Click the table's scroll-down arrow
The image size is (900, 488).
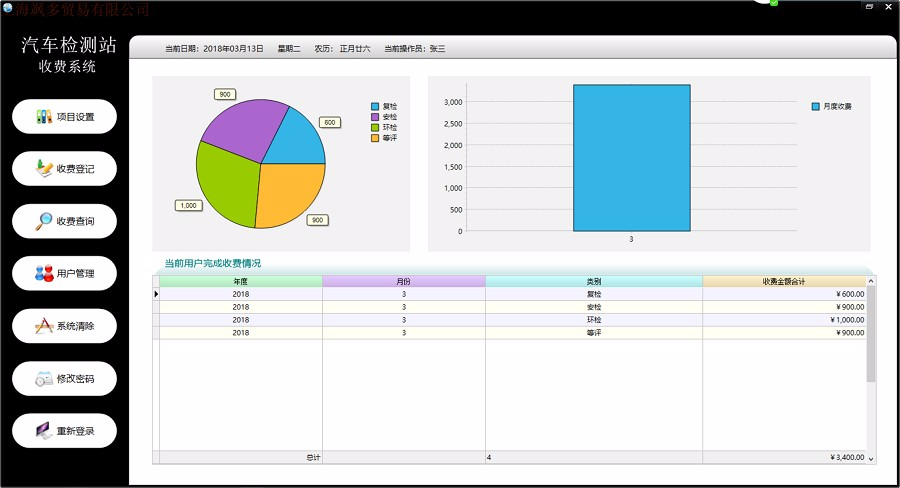tap(871, 458)
